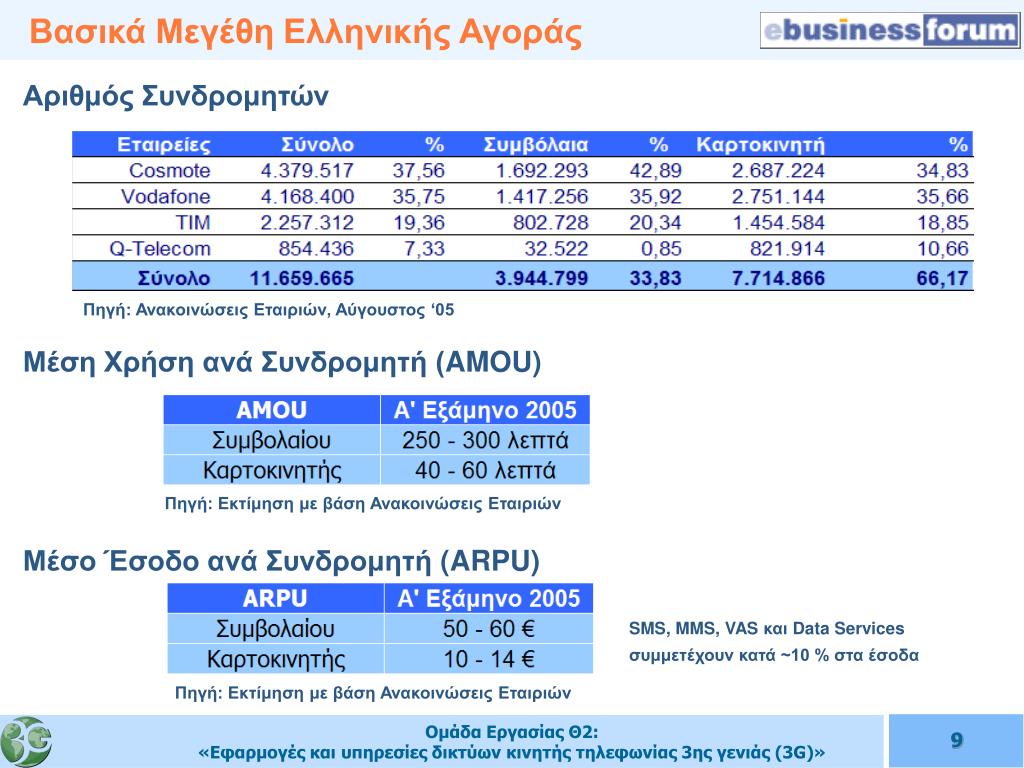Click Συμβολαίου row in AMOU table

click(272, 440)
